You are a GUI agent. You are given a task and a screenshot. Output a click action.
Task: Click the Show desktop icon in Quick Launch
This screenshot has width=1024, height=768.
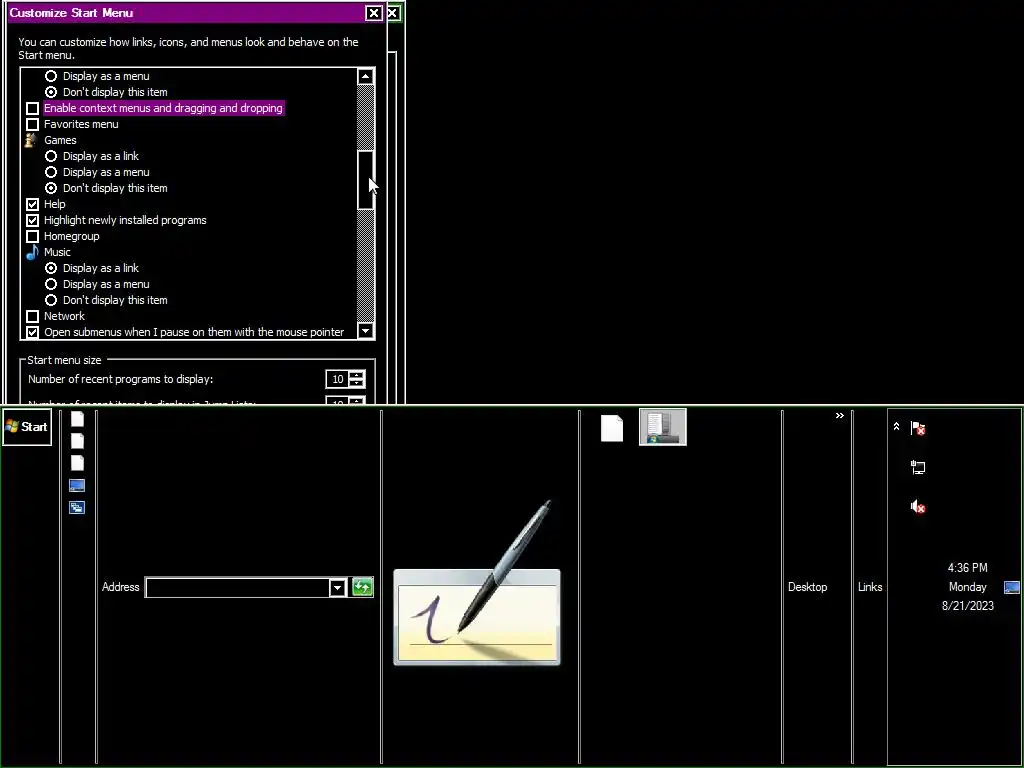[76, 485]
